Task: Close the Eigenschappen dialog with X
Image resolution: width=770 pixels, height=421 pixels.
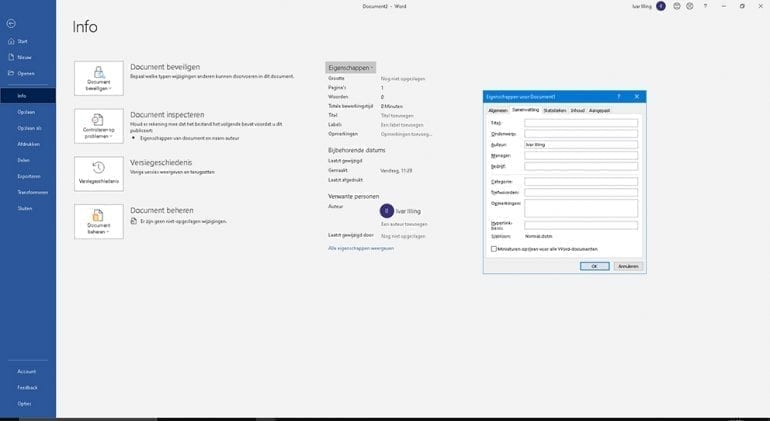Action: tap(637, 97)
